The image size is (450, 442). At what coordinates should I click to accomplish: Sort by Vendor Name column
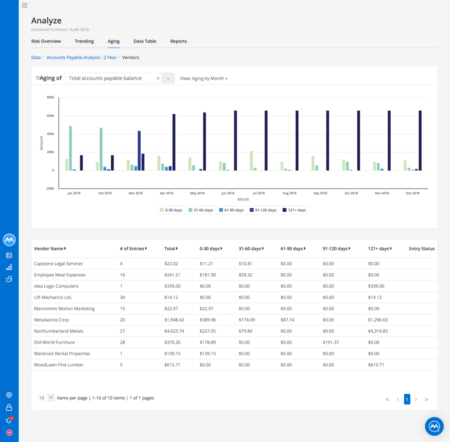pos(50,249)
